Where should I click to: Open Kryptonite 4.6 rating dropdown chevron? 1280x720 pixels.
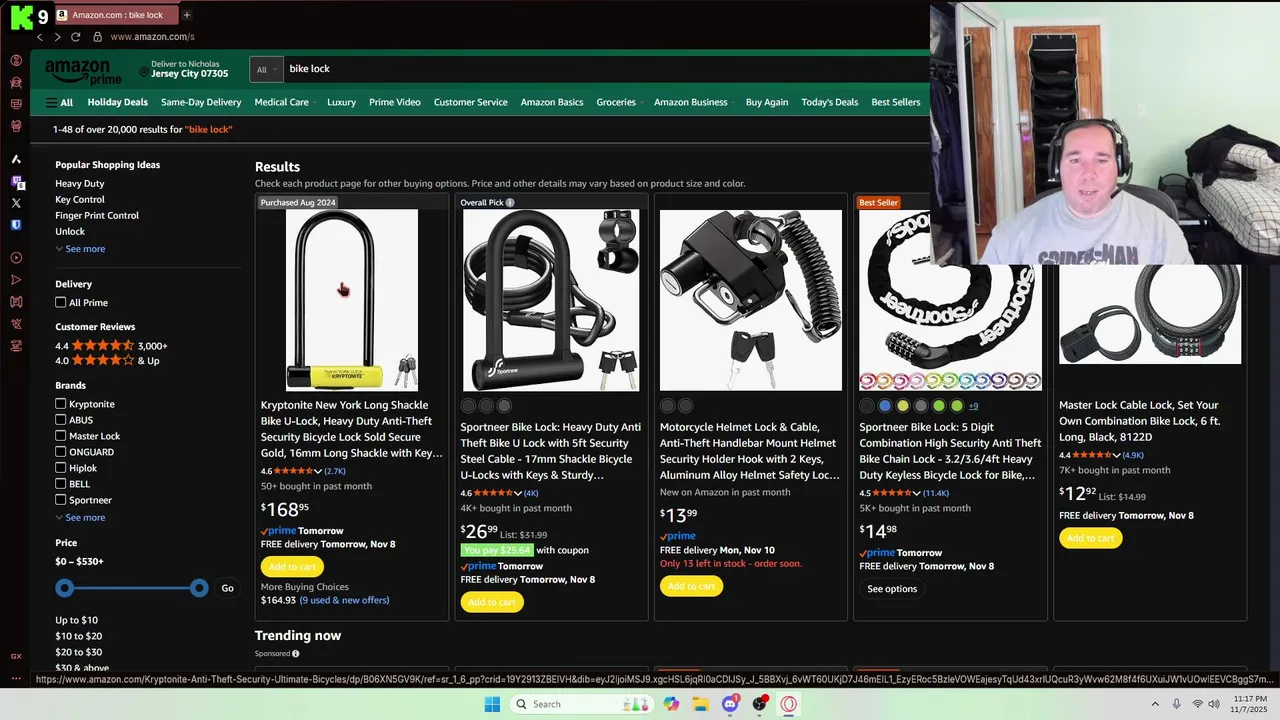point(318,471)
